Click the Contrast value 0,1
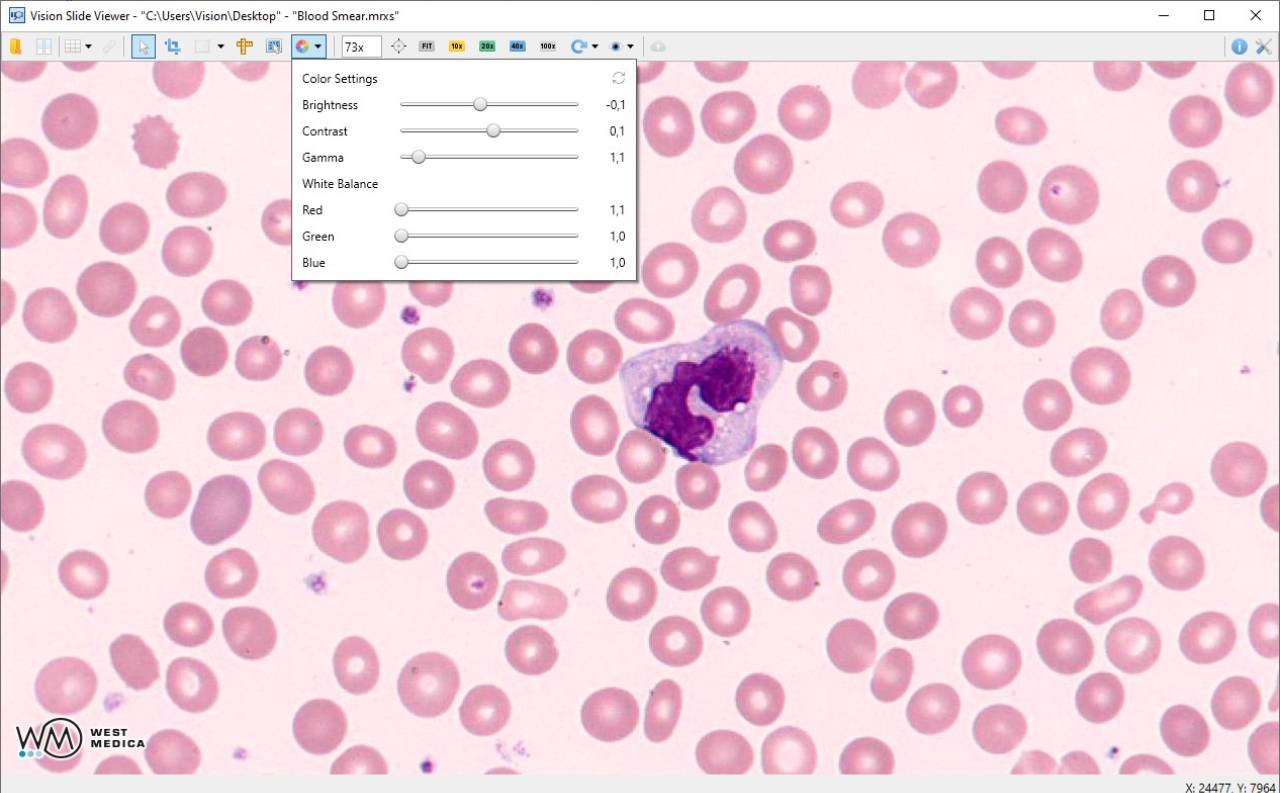 pos(617,131)
